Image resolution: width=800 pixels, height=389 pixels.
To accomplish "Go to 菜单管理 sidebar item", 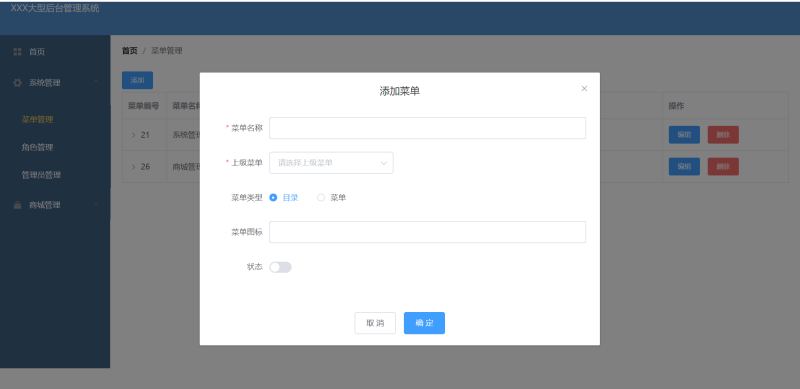I will pyautogui.click(x=37, y=119).
